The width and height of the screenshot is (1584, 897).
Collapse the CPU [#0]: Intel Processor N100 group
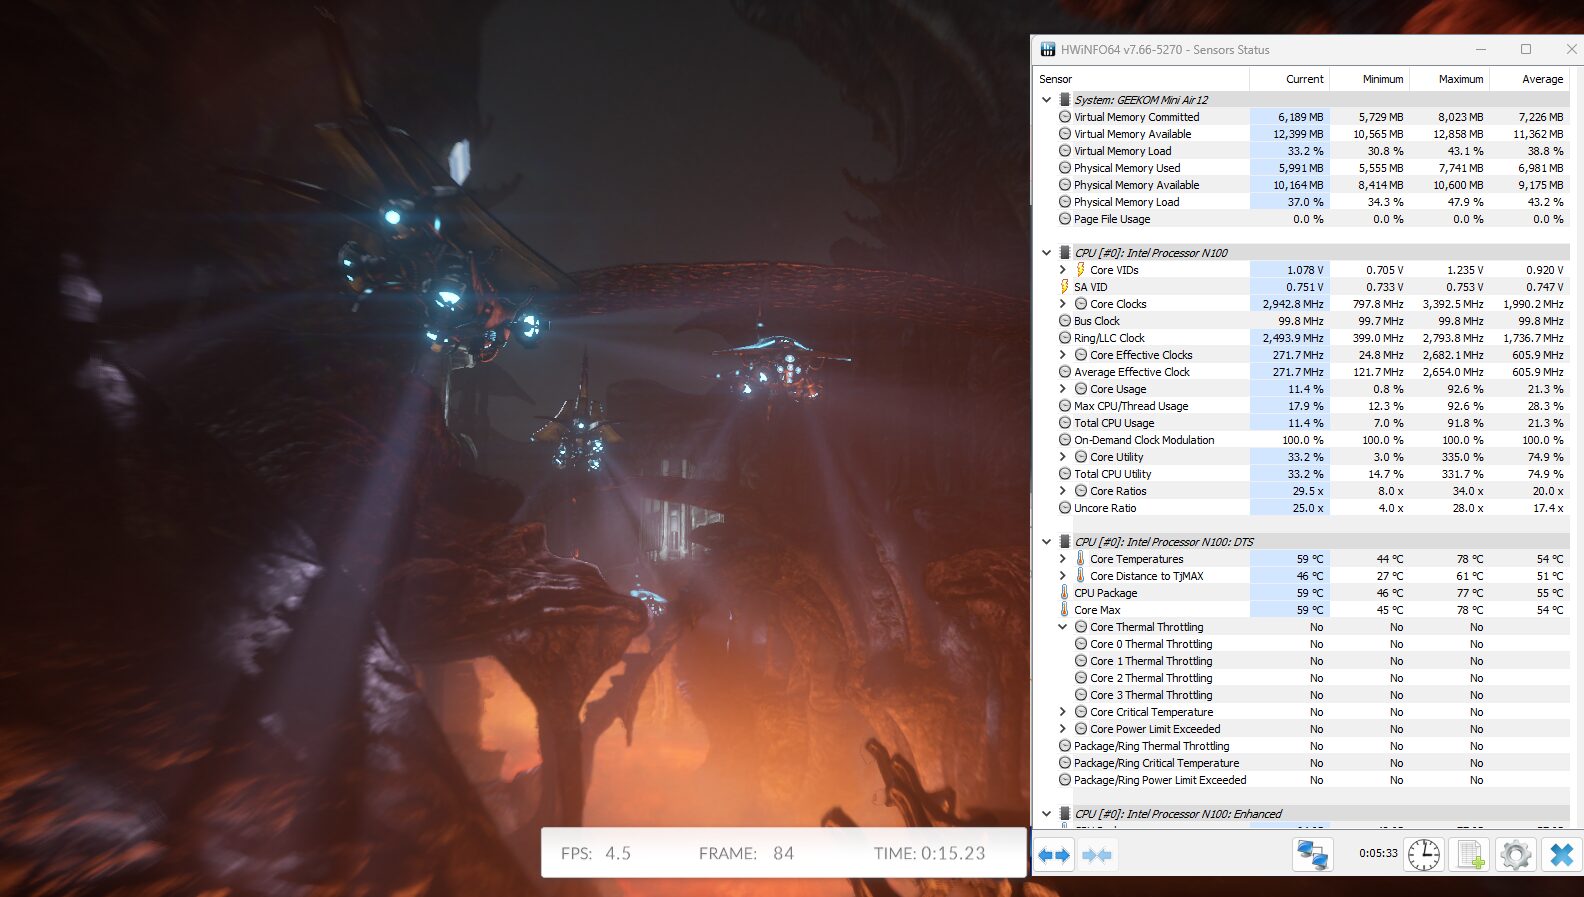point(1046,253)
